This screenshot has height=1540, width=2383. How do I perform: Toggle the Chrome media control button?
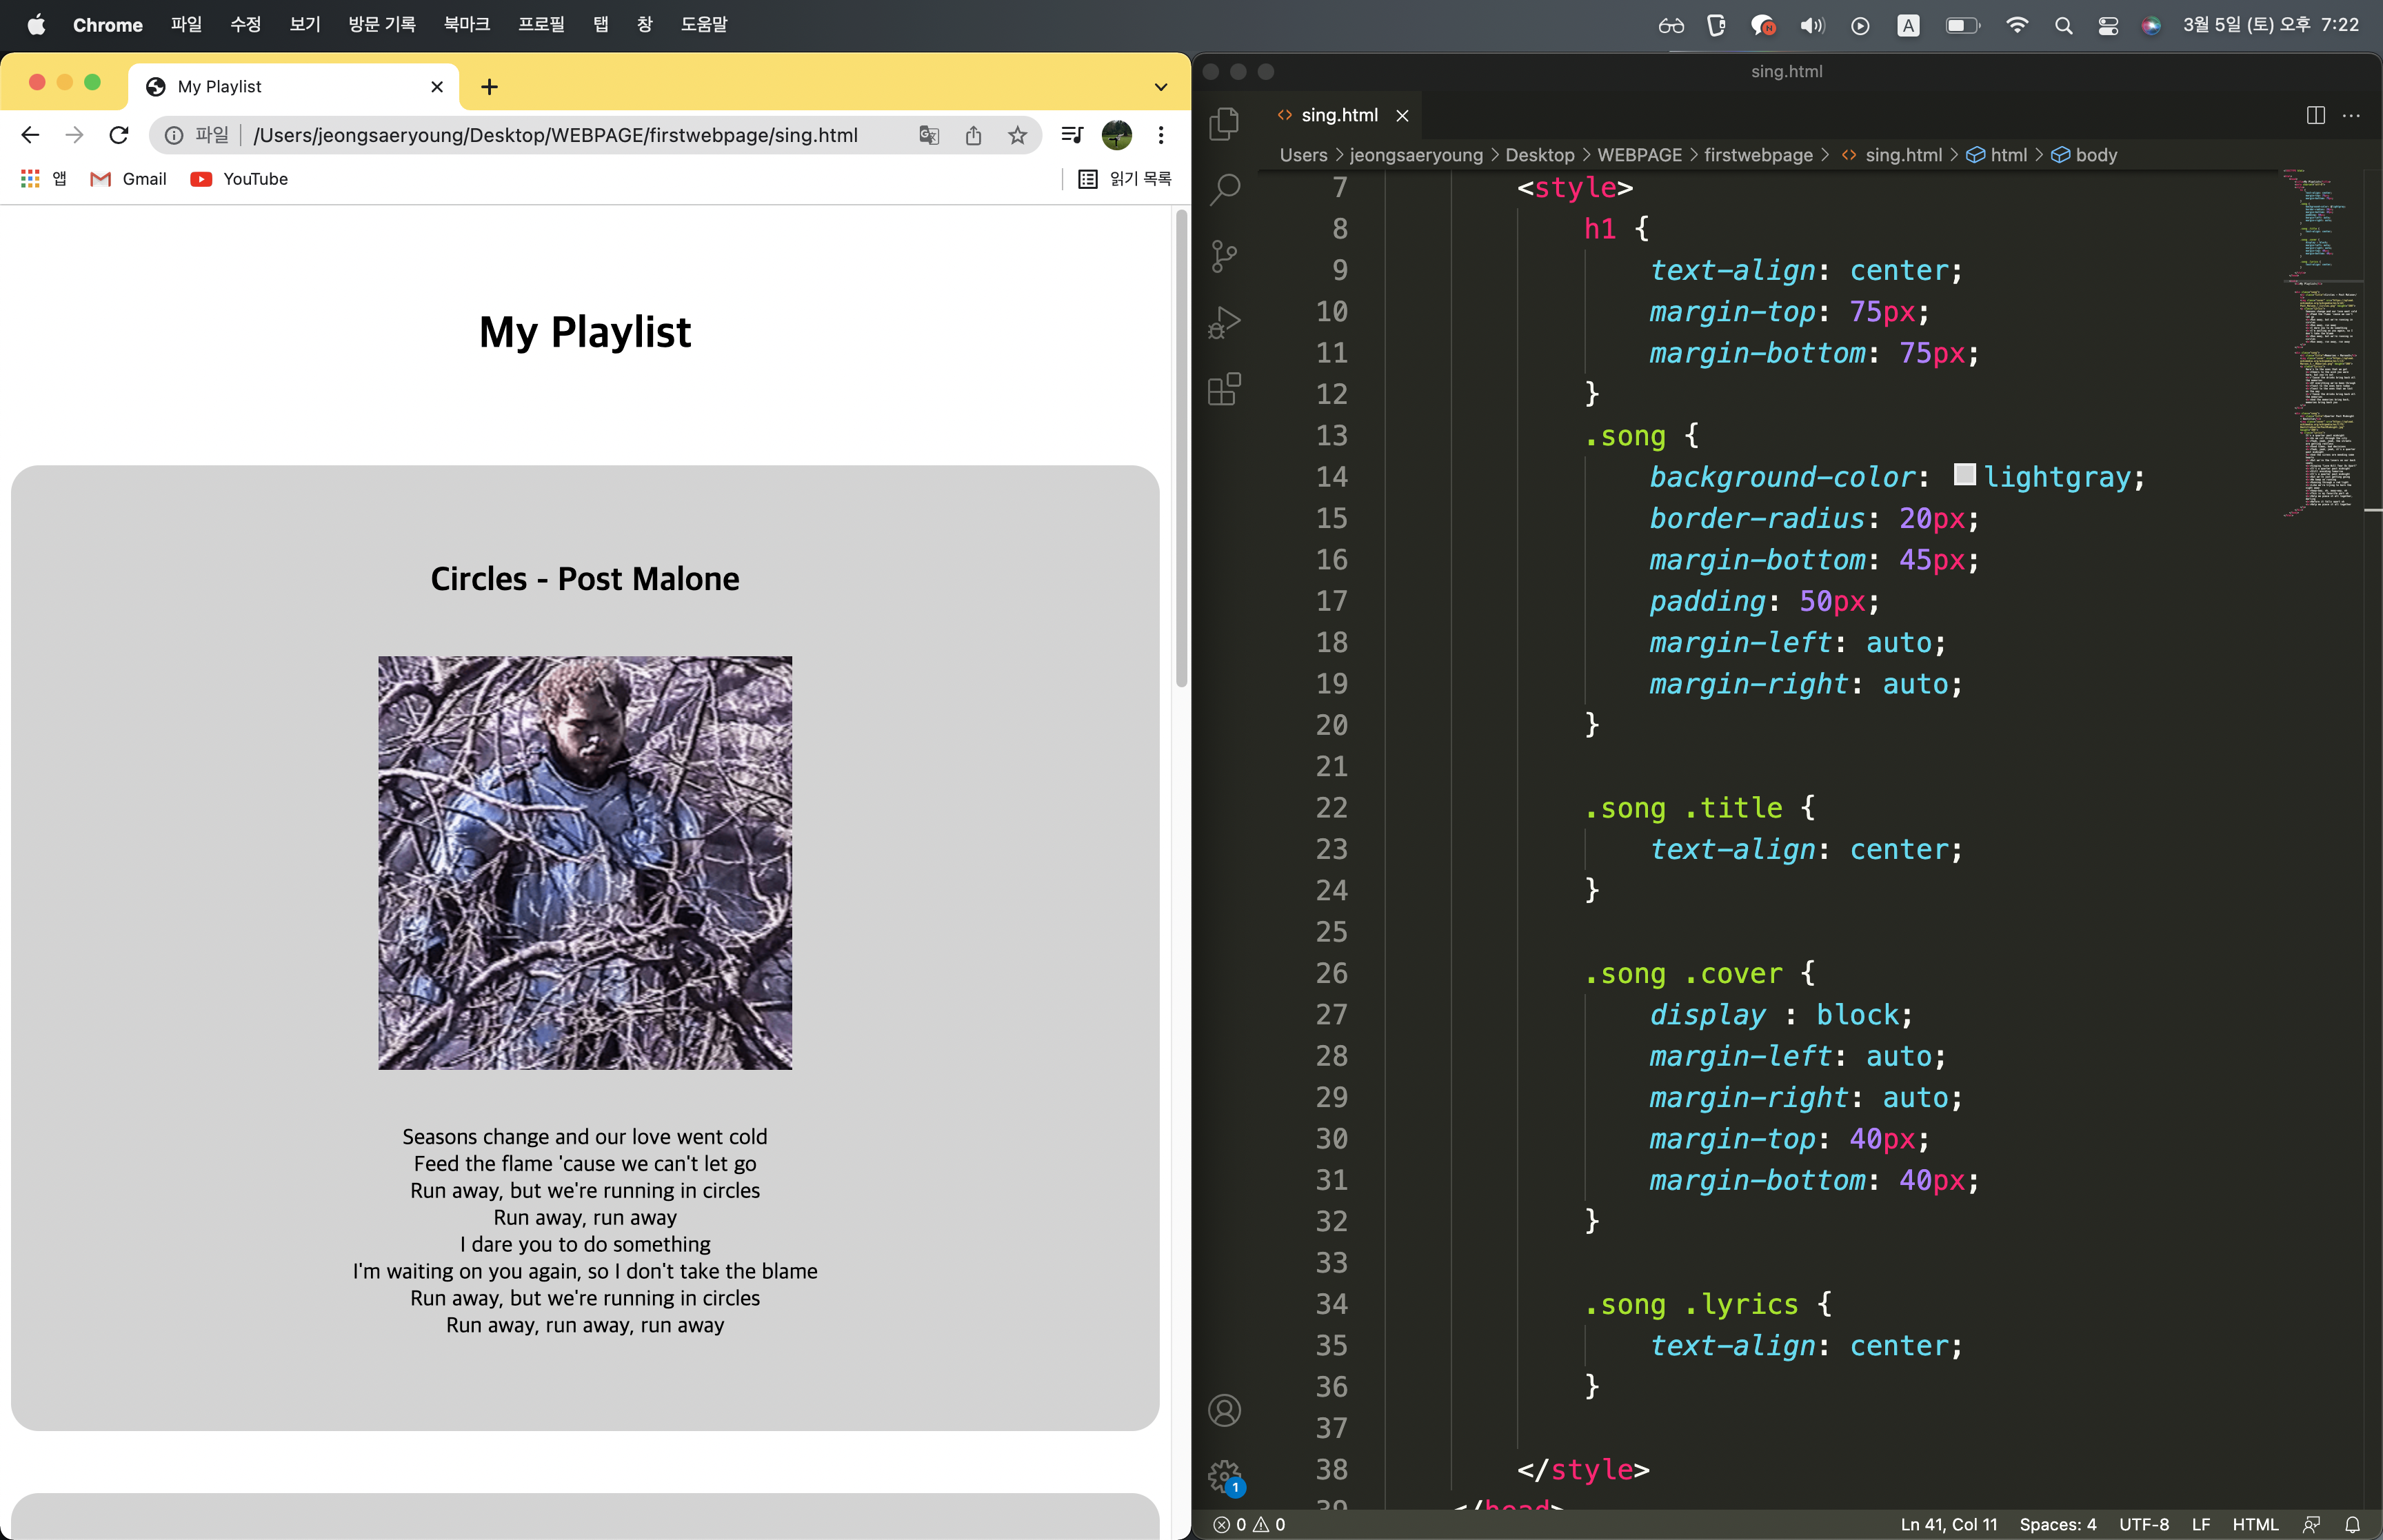[x=1072, y=135]
